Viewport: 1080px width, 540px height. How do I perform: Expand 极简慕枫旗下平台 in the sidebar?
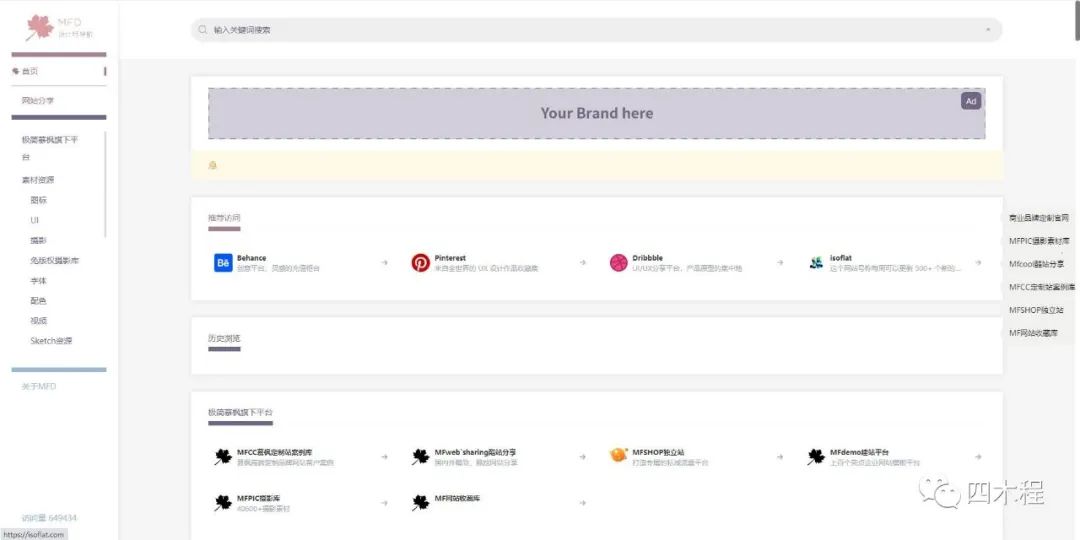tap(50, 140)
